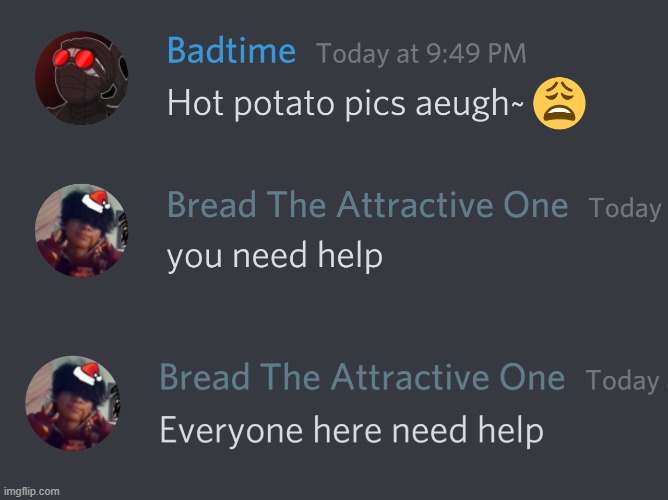
Task: Click the word aeugh~ before the emoji
Action: (x=469, y=103)
